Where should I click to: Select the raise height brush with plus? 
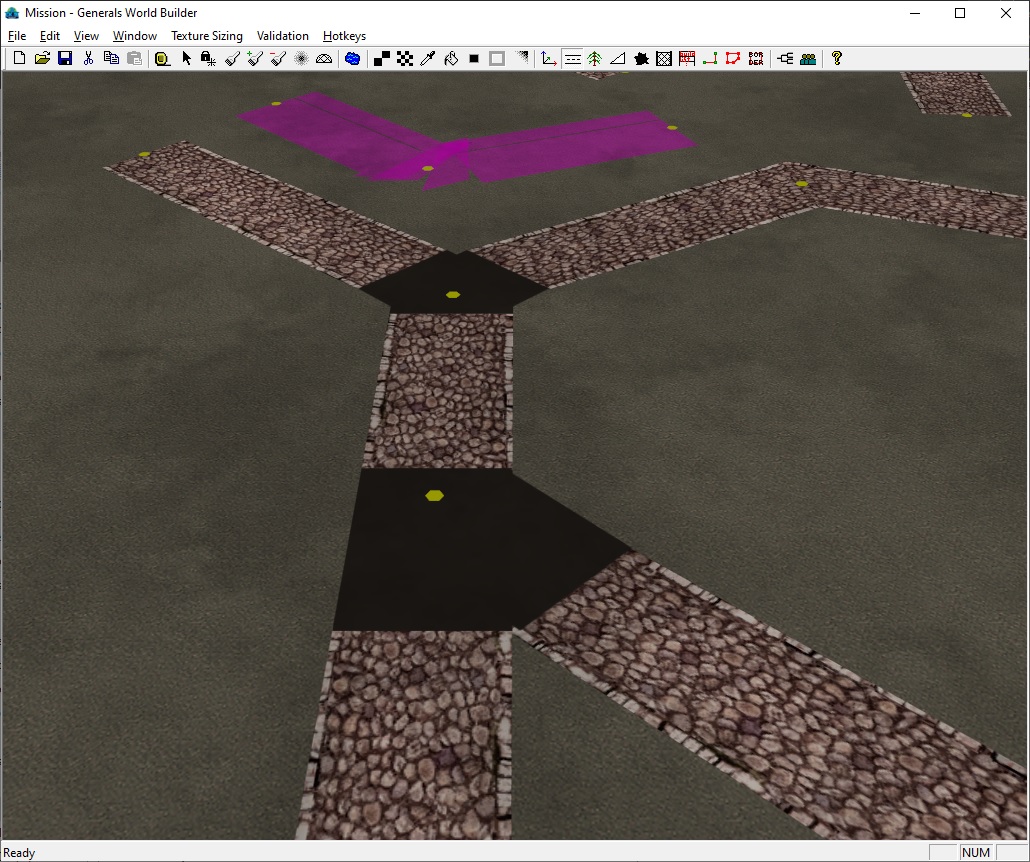tap(255, 58)
